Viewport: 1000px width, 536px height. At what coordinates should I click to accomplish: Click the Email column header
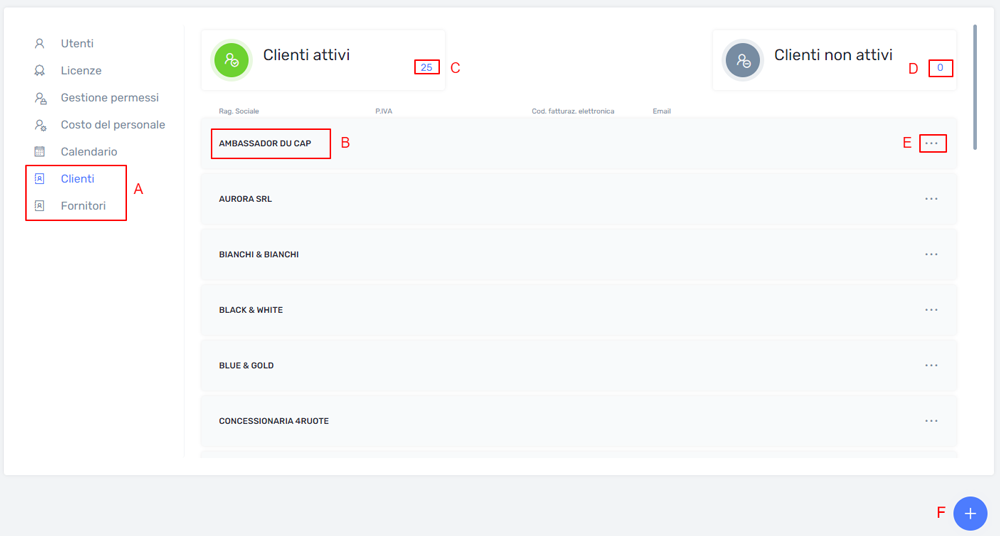(661, 111)
